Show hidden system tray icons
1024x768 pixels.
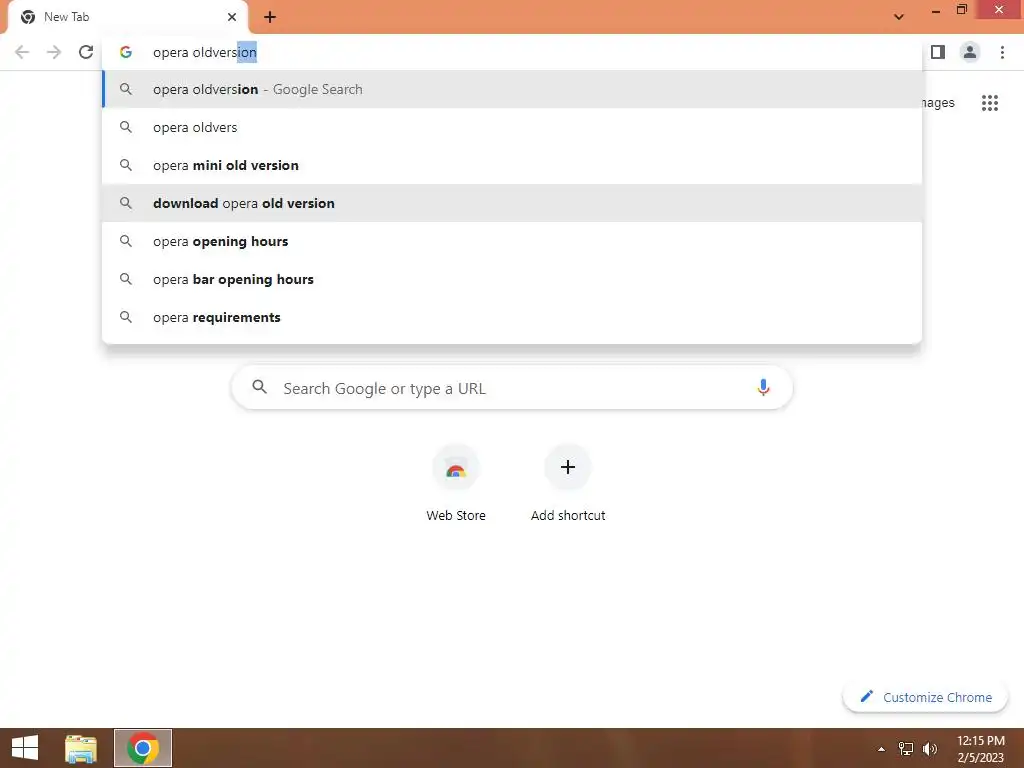[x=881, y=749]
